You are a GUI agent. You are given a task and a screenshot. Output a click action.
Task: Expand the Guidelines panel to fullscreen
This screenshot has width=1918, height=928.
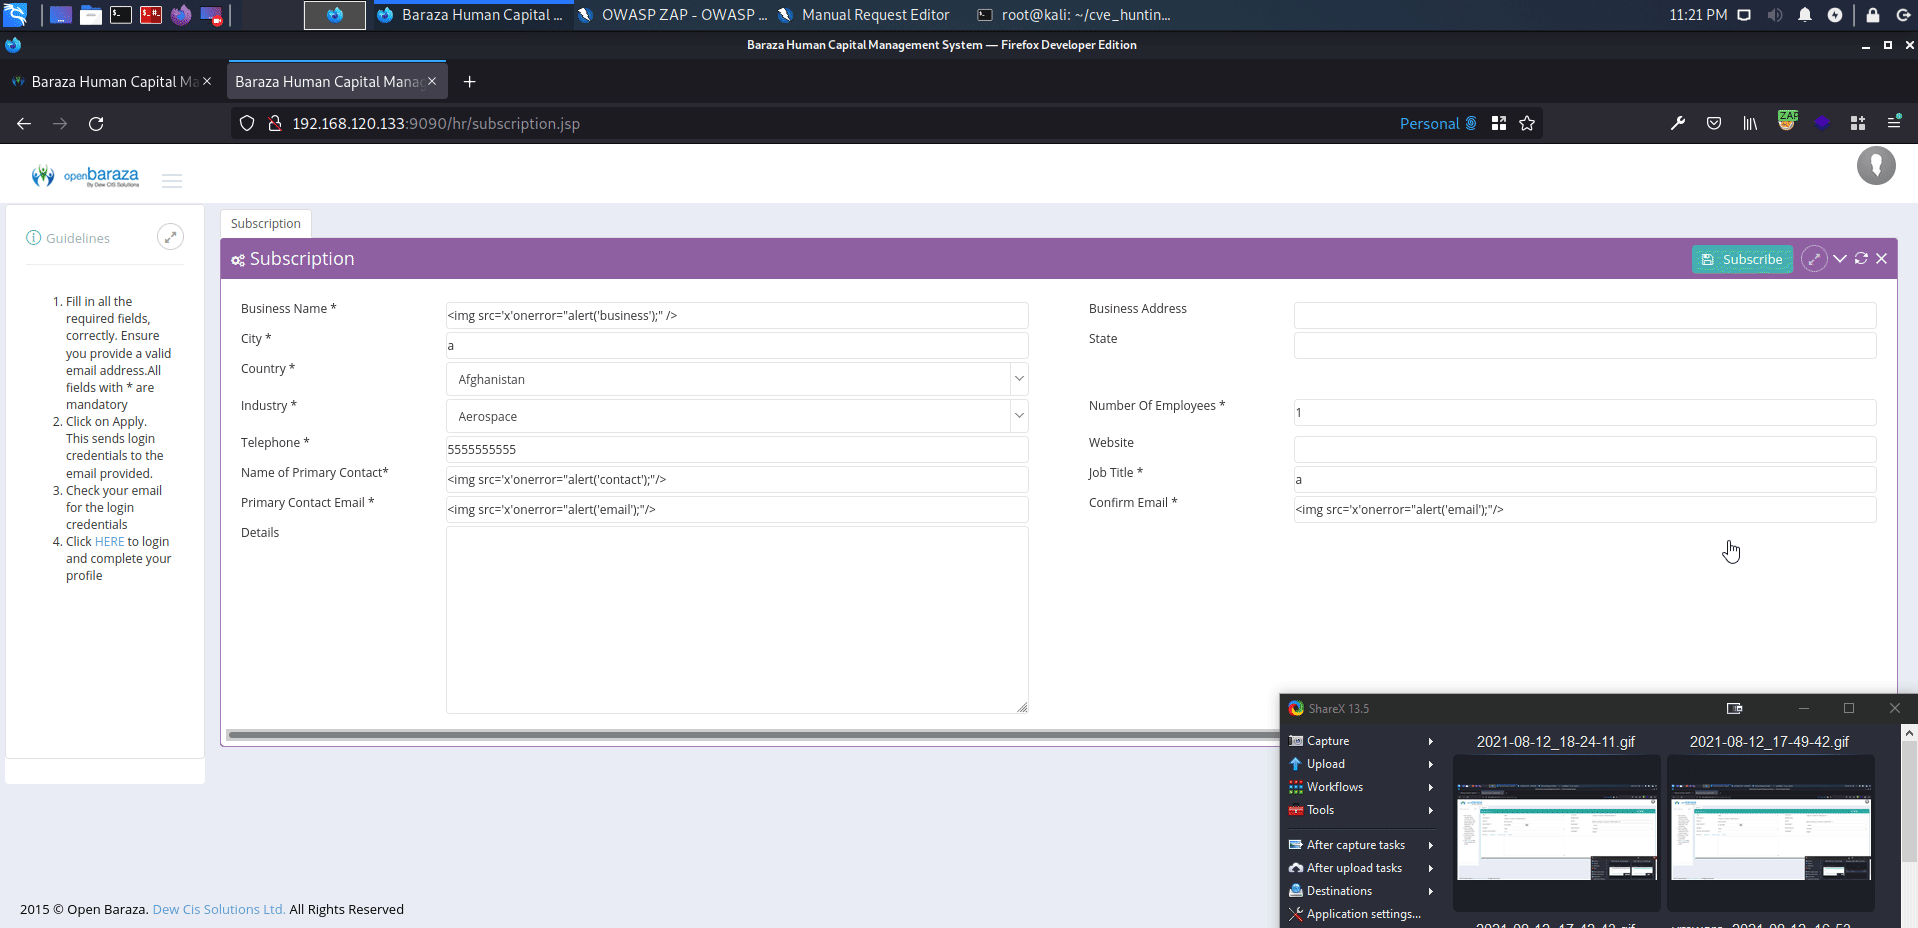point(170,237)
